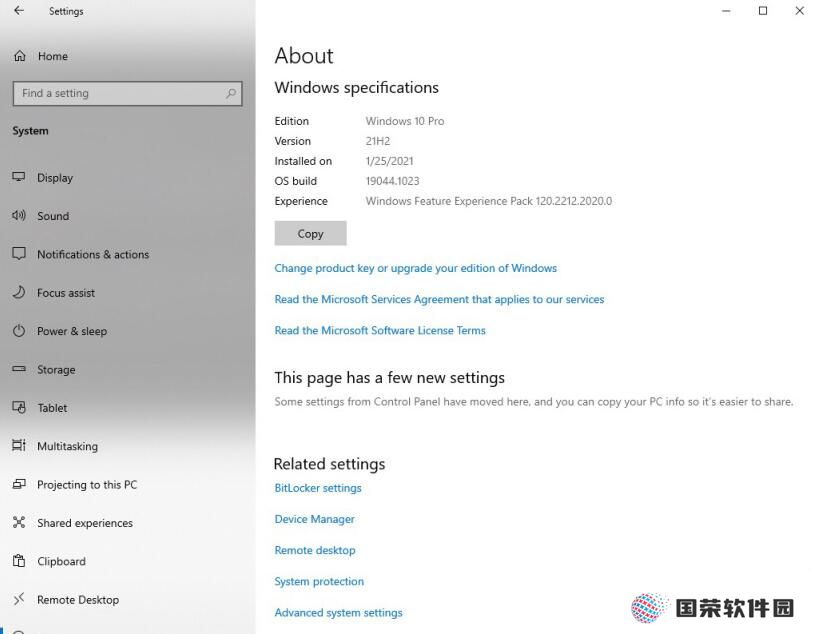Click the Projecting to this PC icon
This screenshot has width=813, height=634.
(x=19, y=484)
